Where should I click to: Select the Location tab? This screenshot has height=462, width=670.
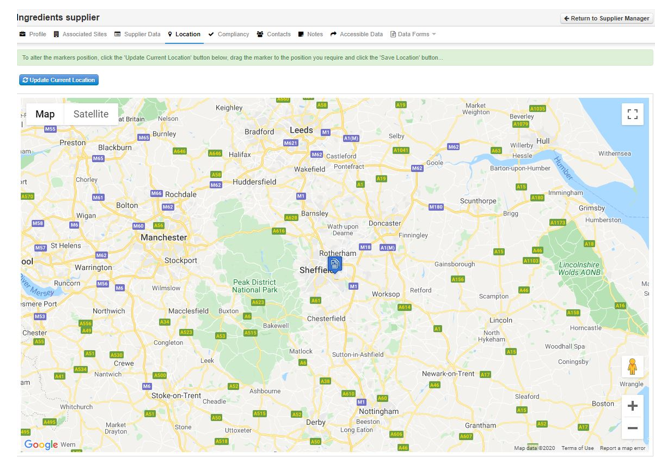click(184, 34)
